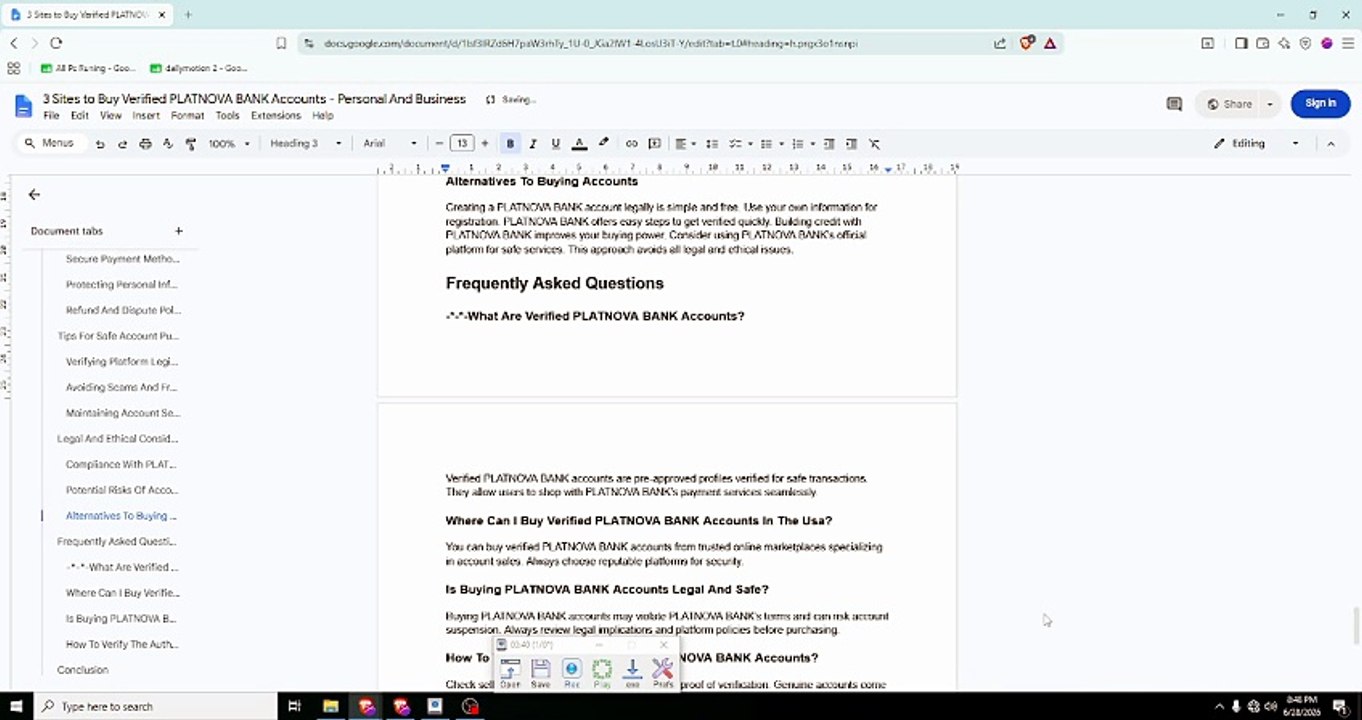Screen dimensions: 1362x720
Task: Collapse the toolbar with the up chevron
Action: pos(1330,144)
